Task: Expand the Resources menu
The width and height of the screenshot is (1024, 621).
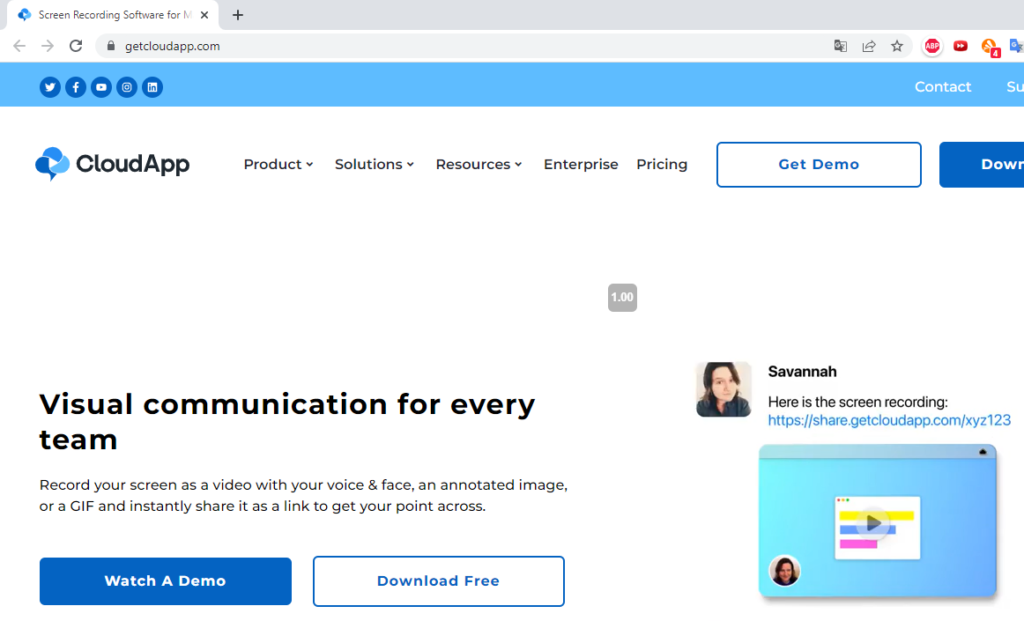Action: click(x=479, y=165)
